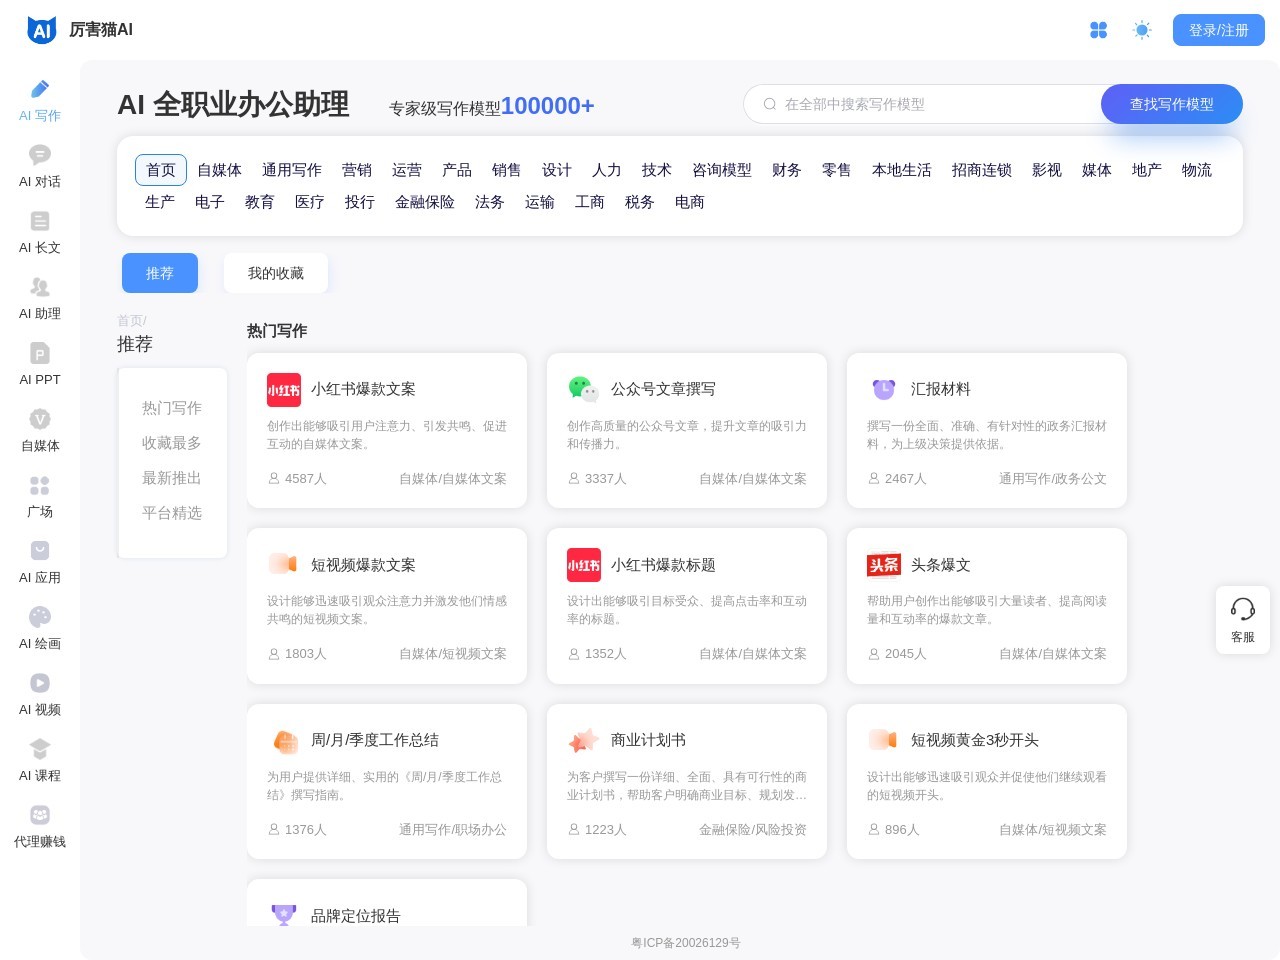This screenshot has width=1280, height=960.
Task: Select the 税务 category tab
Action: coord(640,202)
